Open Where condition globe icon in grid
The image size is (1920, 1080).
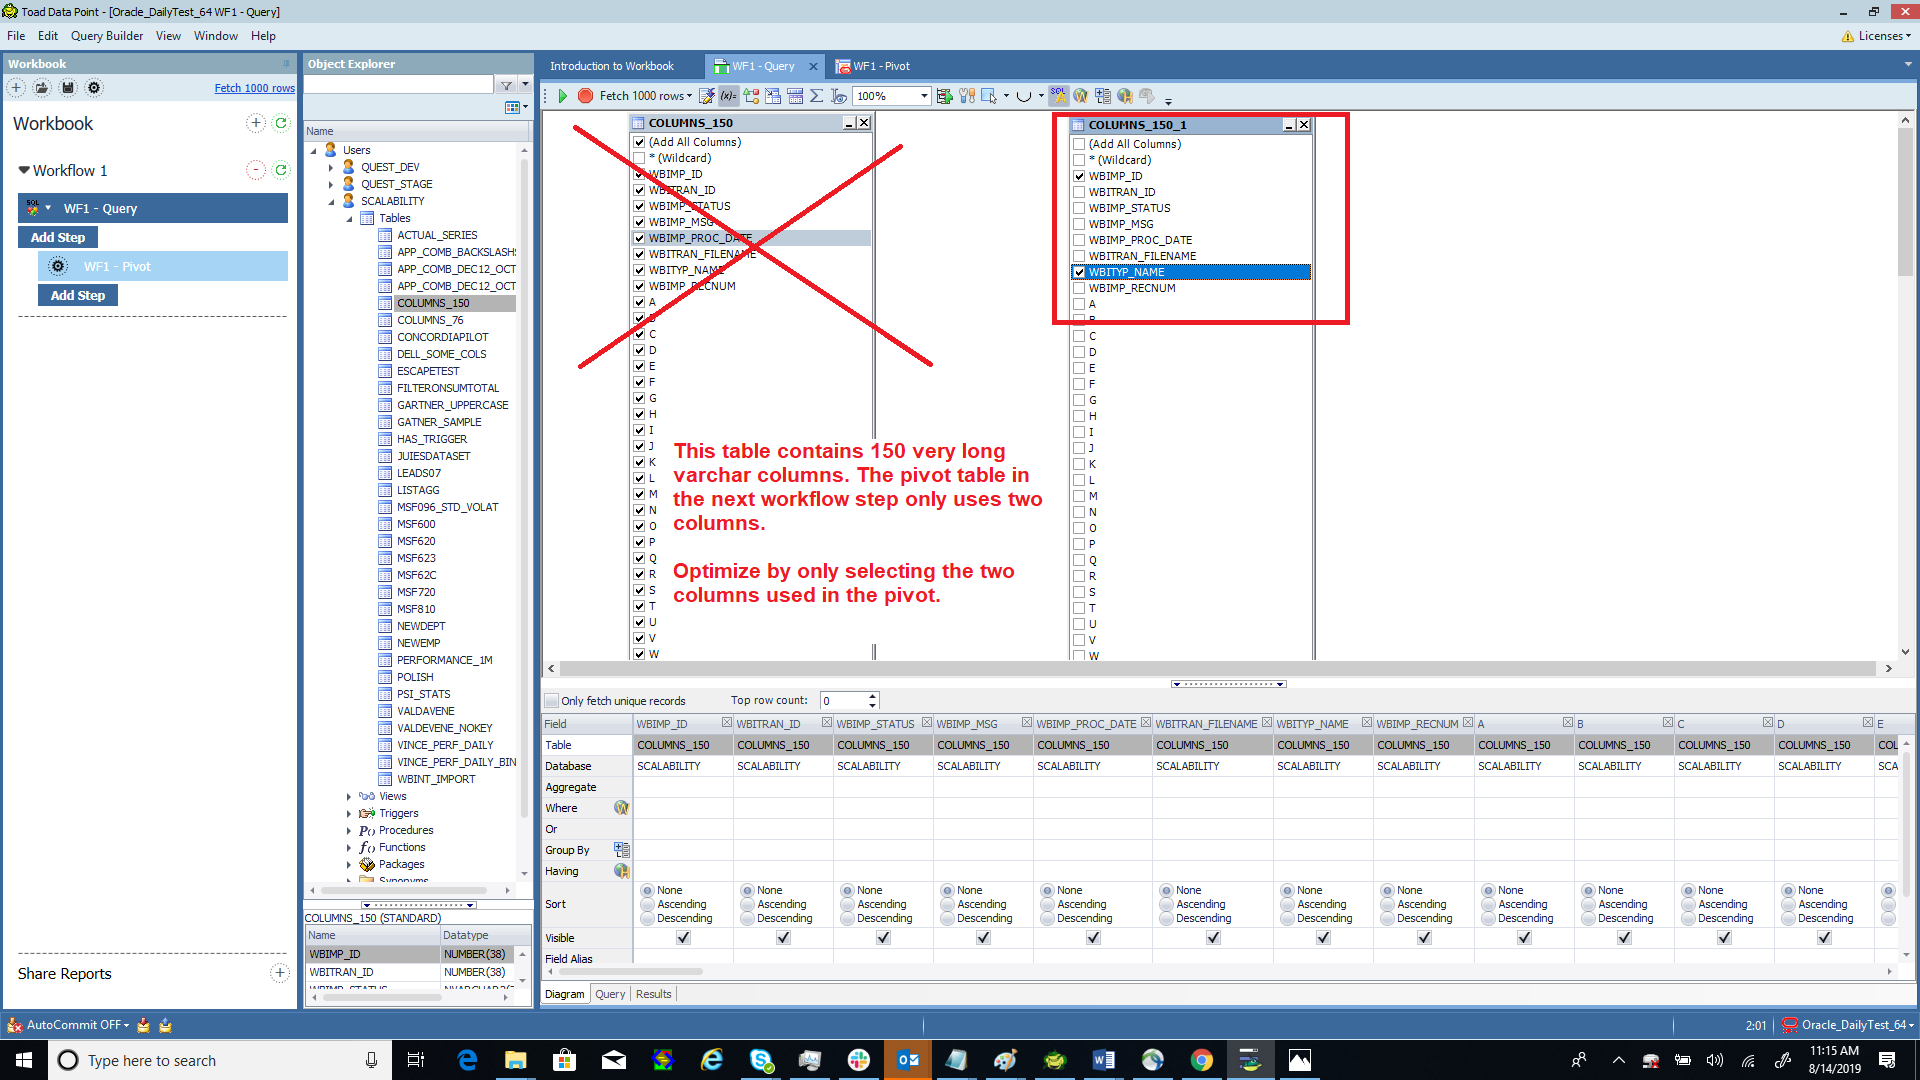pos(621,808)
